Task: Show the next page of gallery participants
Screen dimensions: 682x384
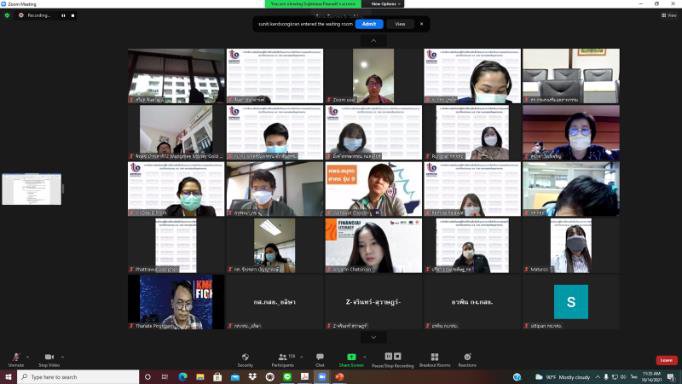Action: point(373,337)
